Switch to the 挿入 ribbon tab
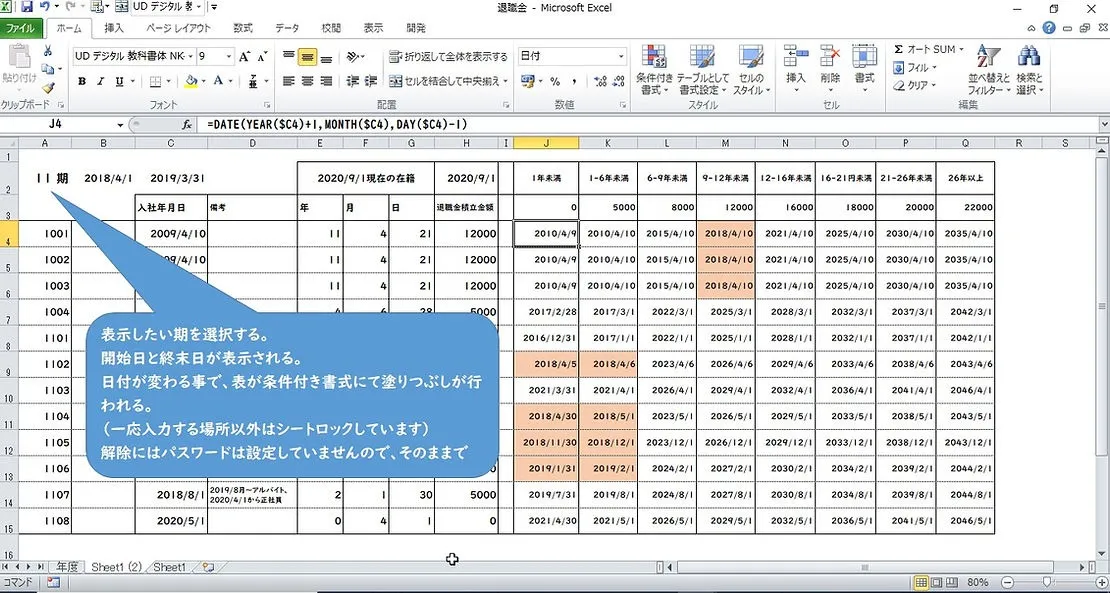Image resolution: width=1110 pixels, height=593 pixels. point(113,28)
